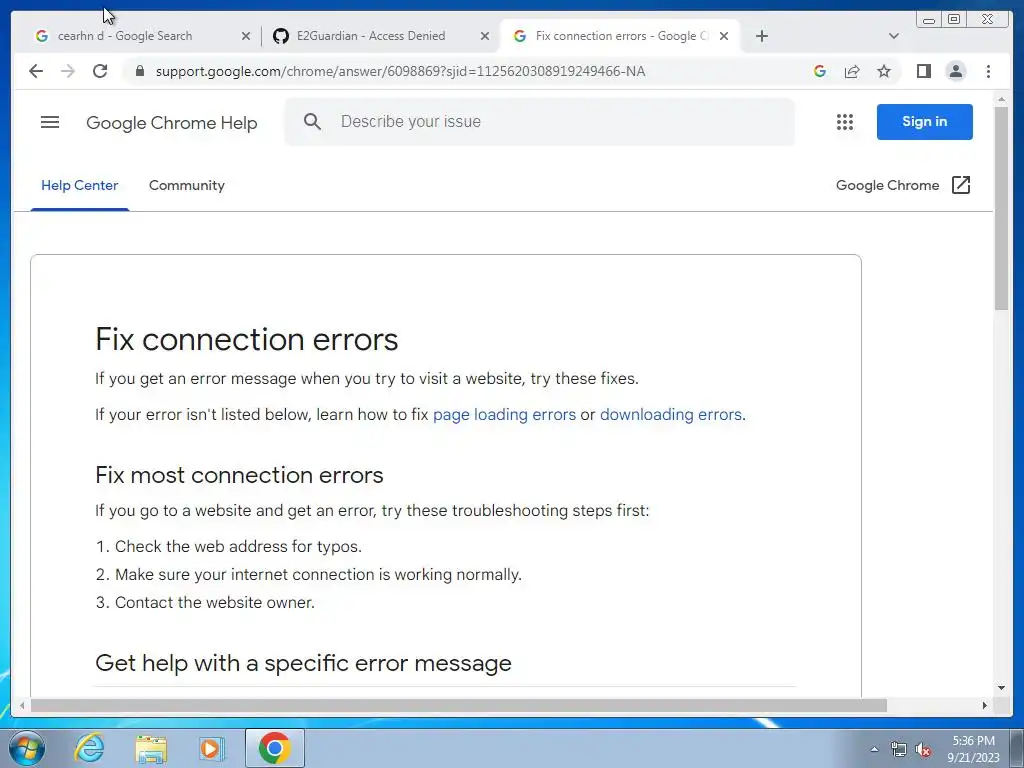This screenshot has width=1024, height=768.
Task: Bookmark this page with the star
Action: (x=884, y=71)
